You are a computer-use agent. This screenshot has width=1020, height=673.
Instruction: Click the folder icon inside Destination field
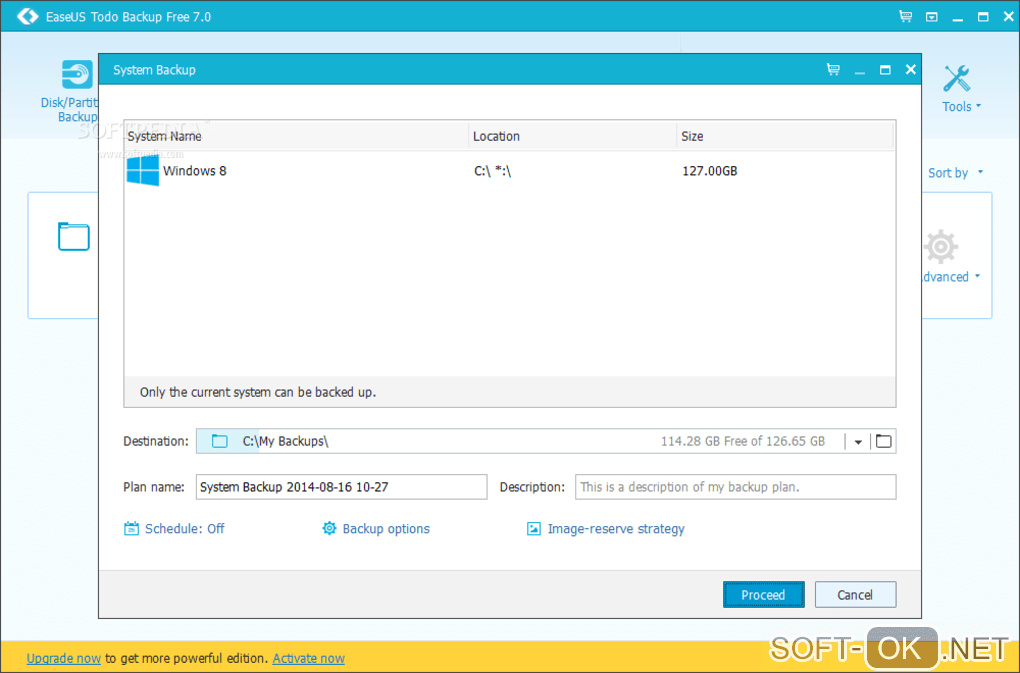[220, 441]
